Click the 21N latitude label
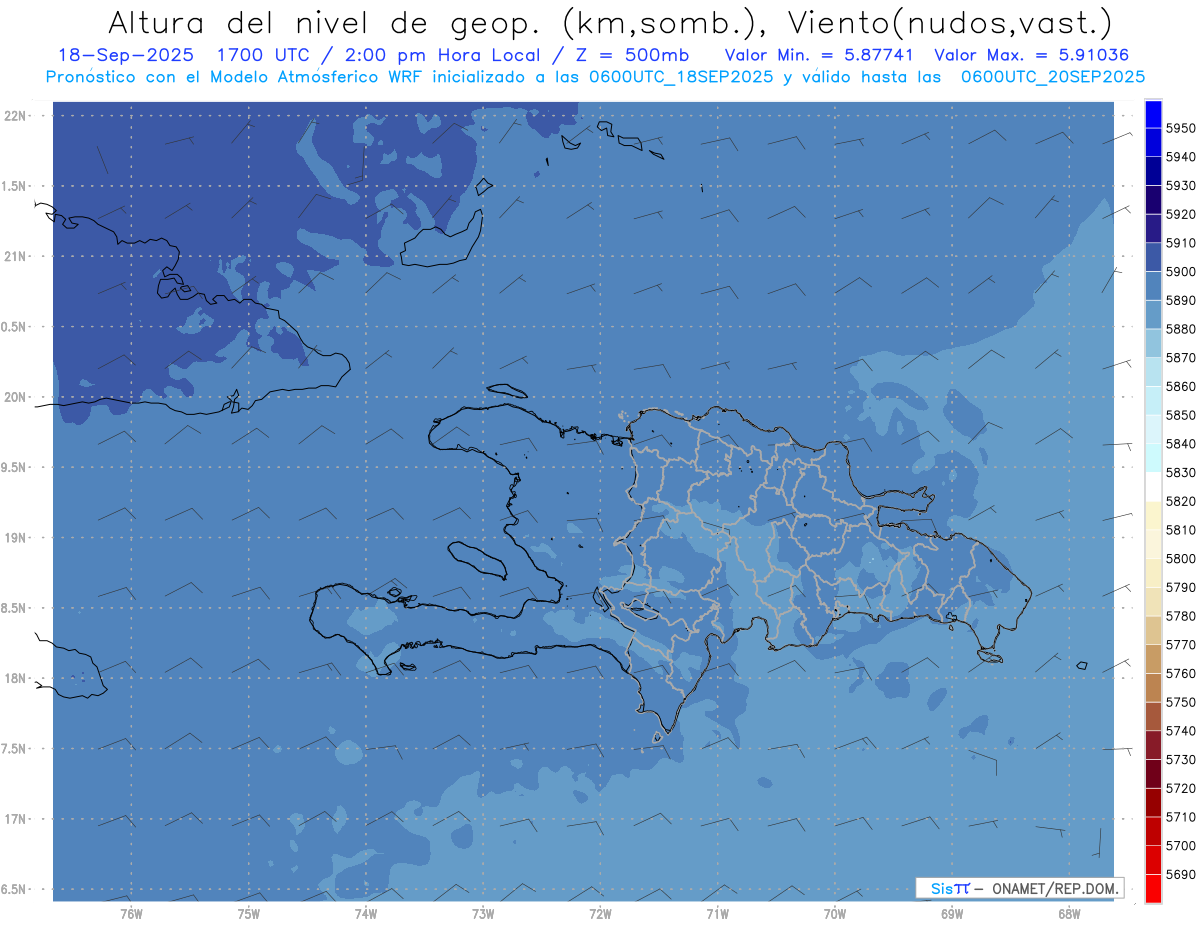Screen dimensions: 1200x927 click(x=15, y=257)
